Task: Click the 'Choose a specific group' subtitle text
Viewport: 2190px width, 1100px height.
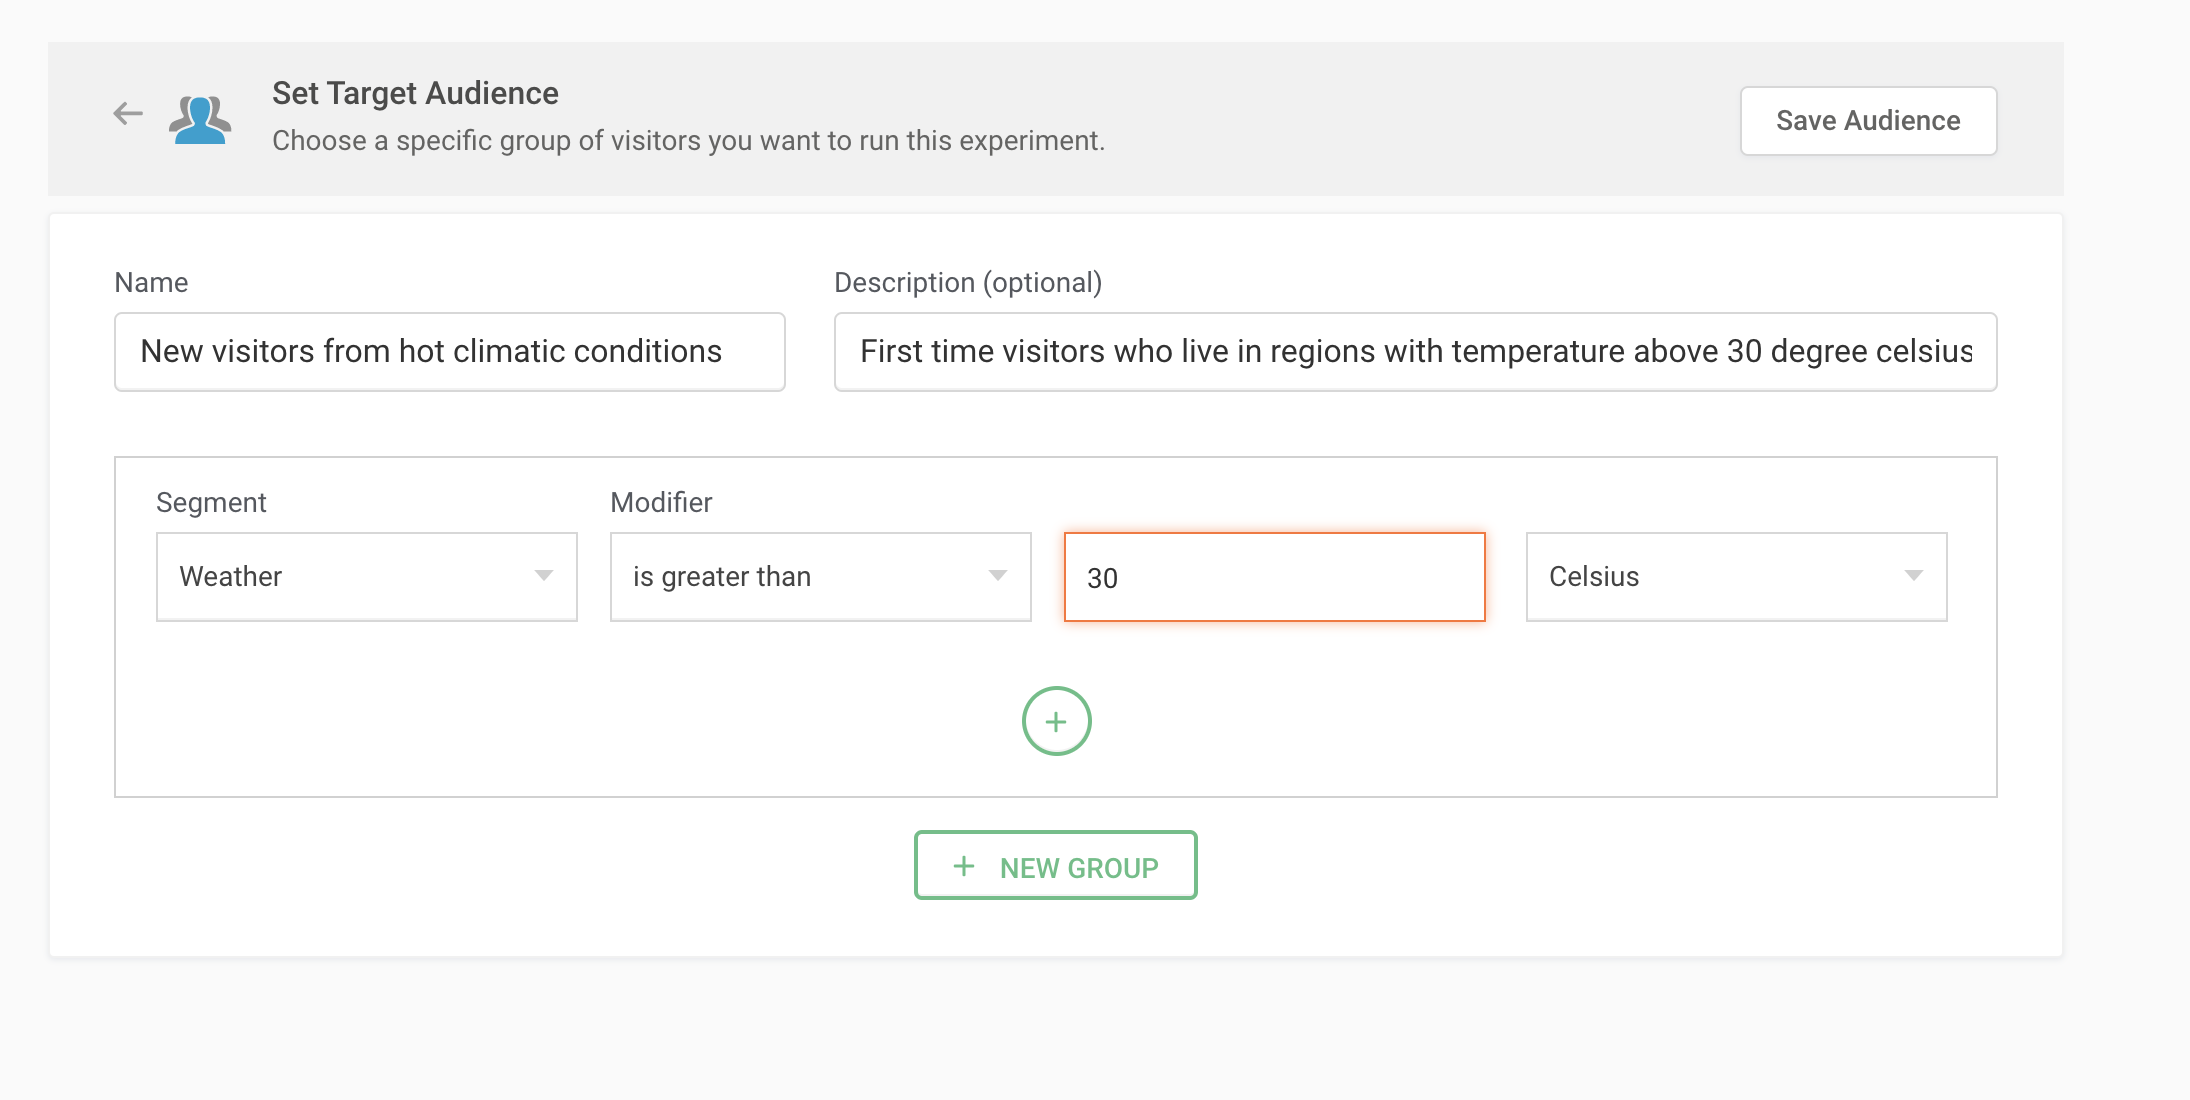Action: [x=688, y=141]
